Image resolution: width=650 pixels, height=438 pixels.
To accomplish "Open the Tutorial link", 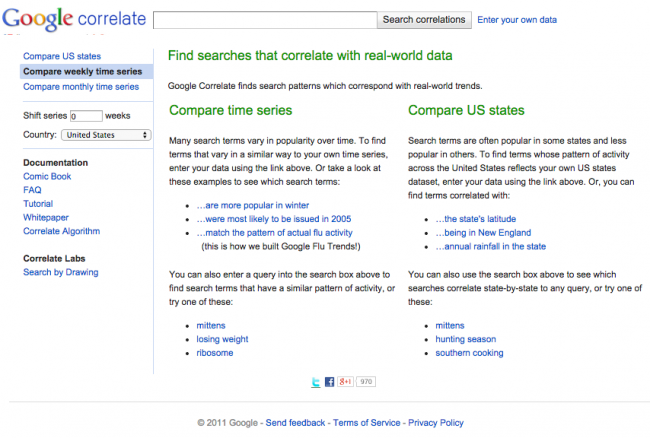I will [x=38, y=203].
